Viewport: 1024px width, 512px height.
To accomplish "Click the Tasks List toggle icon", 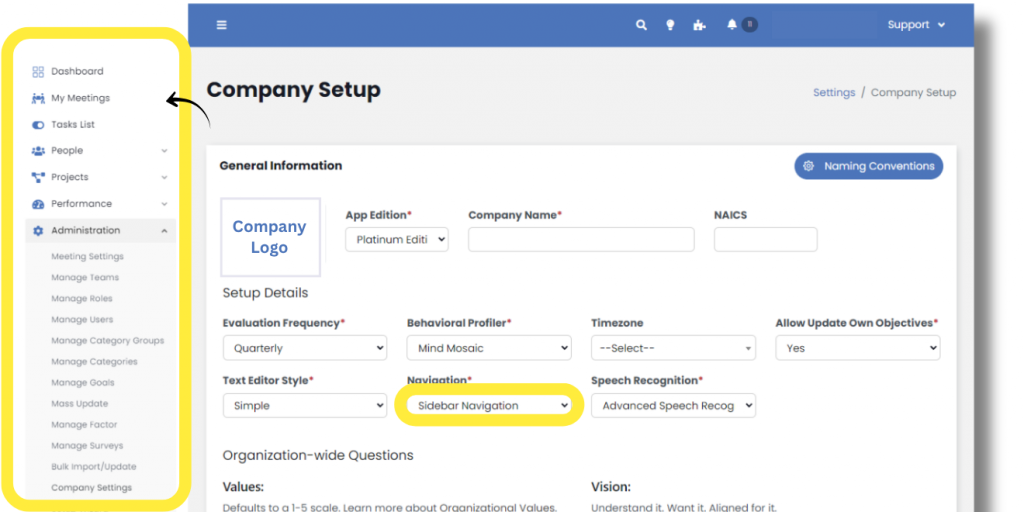I will pyautogui.click(x=38, y=125).
